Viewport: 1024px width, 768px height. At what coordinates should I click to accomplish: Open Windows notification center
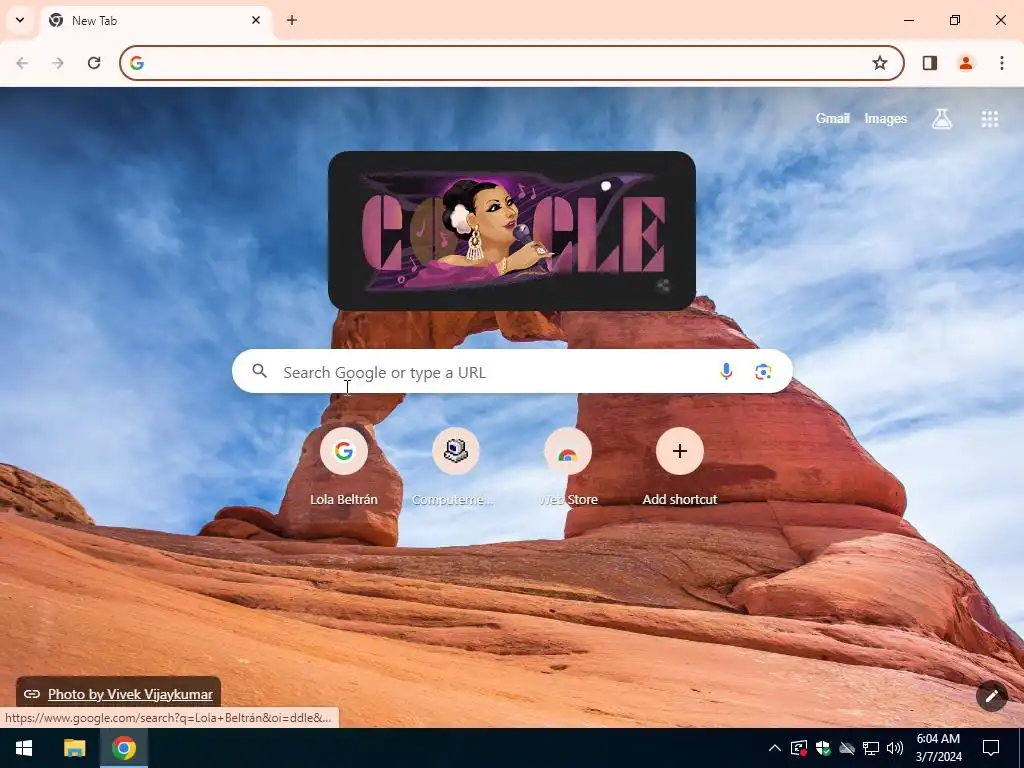coord(991,748)
